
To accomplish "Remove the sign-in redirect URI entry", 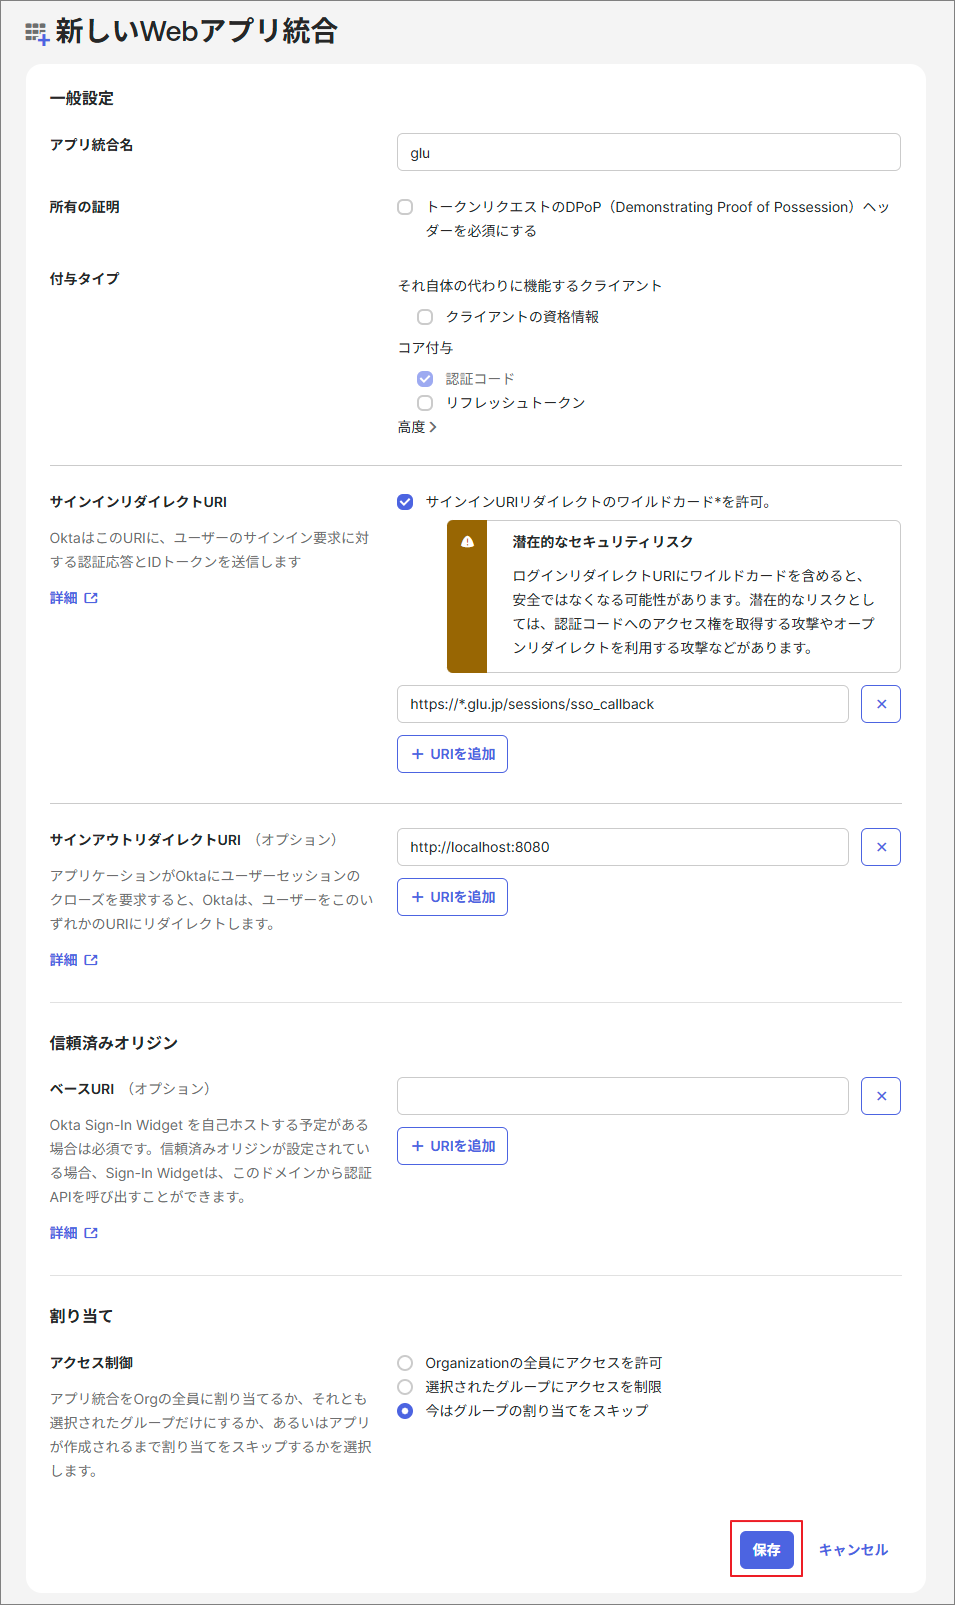I will point(880,704).
